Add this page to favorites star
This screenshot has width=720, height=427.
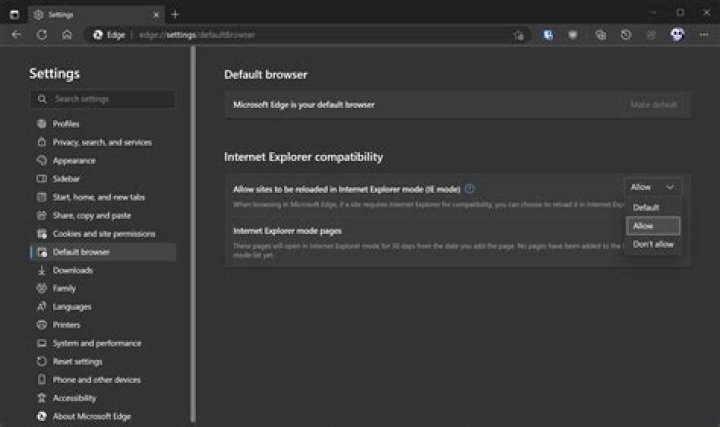(x=518, y=35)
